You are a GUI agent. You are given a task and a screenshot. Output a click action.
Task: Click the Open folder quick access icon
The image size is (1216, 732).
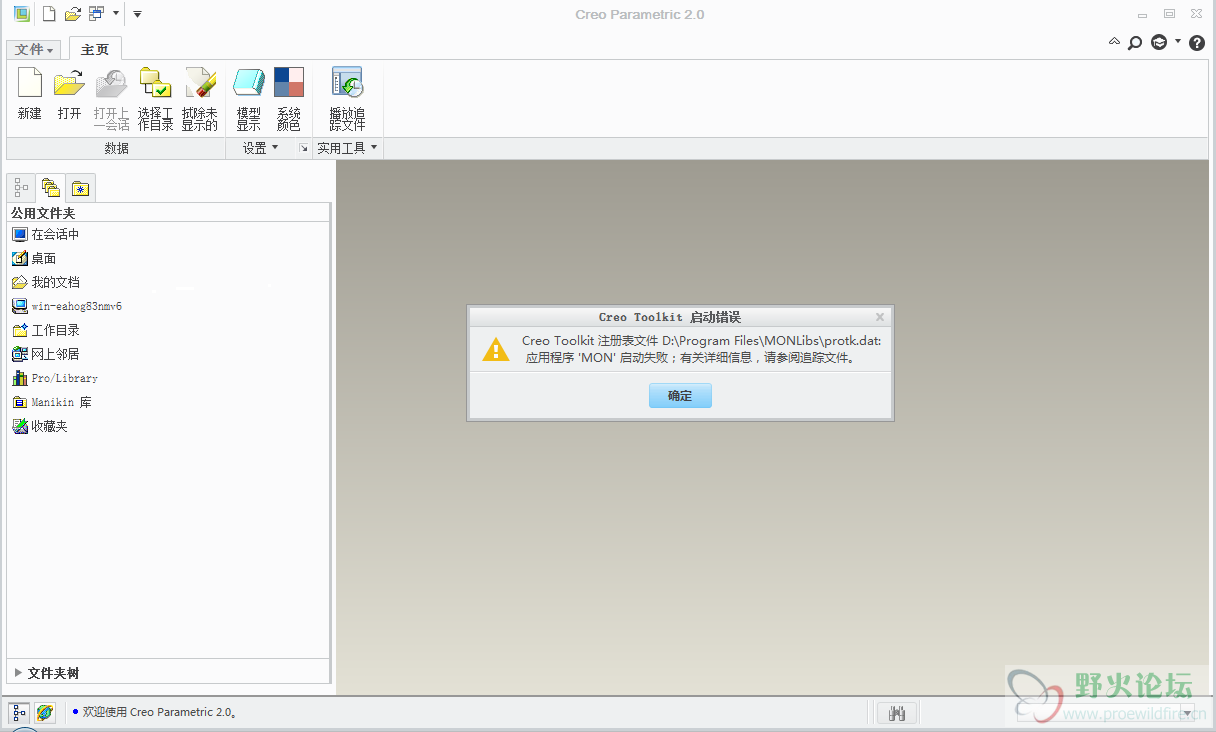point(72,14)
